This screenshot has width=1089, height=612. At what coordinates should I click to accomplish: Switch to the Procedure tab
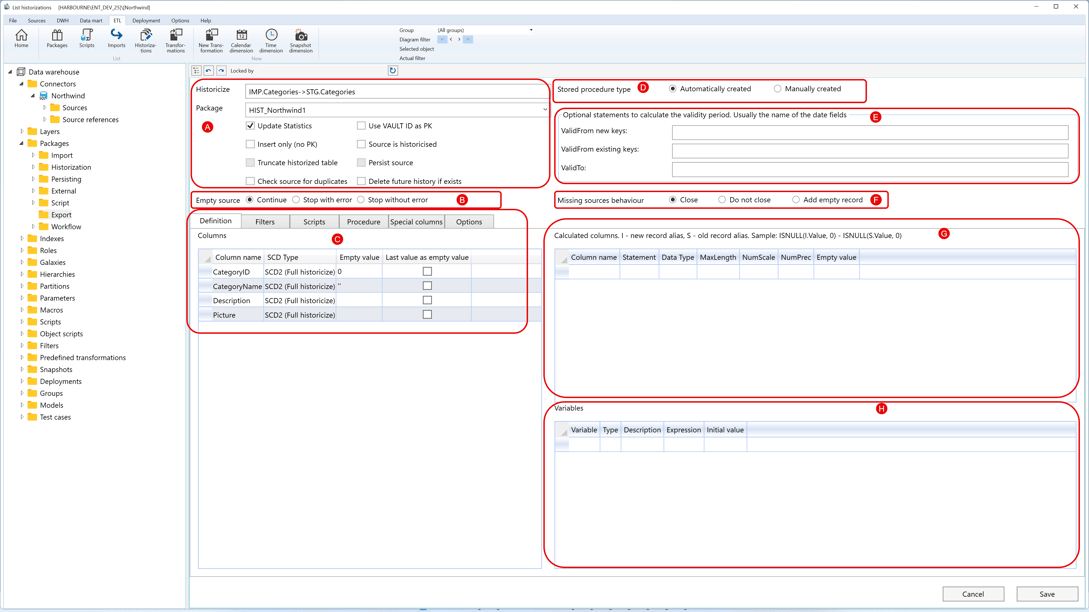click(x=363, y=222)
